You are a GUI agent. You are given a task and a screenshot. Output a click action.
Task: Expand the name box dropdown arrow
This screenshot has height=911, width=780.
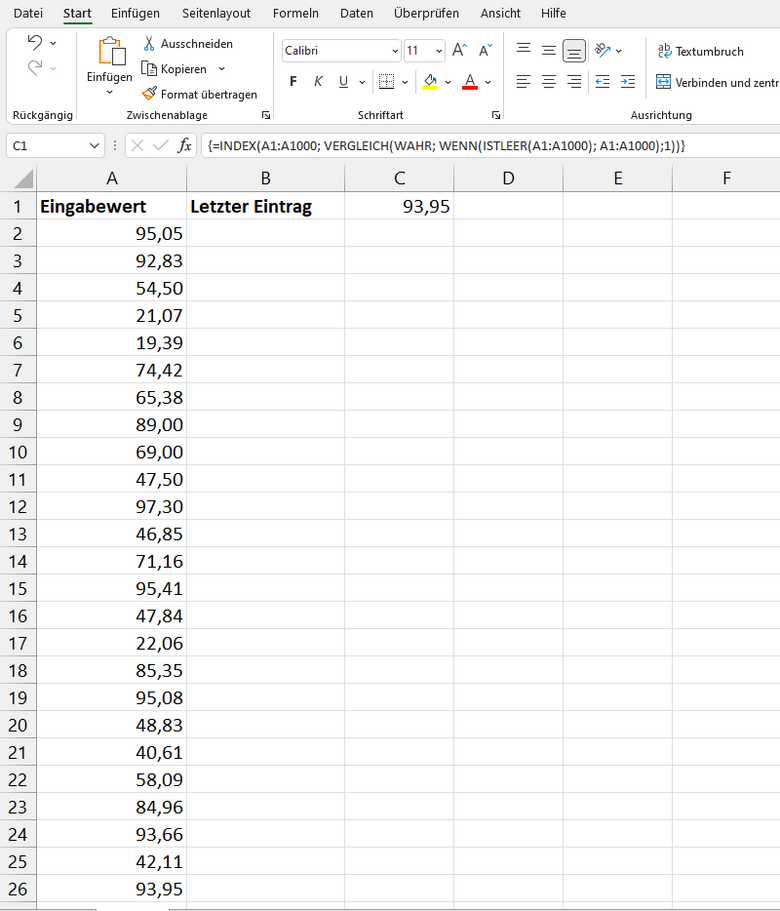point(95,146)
